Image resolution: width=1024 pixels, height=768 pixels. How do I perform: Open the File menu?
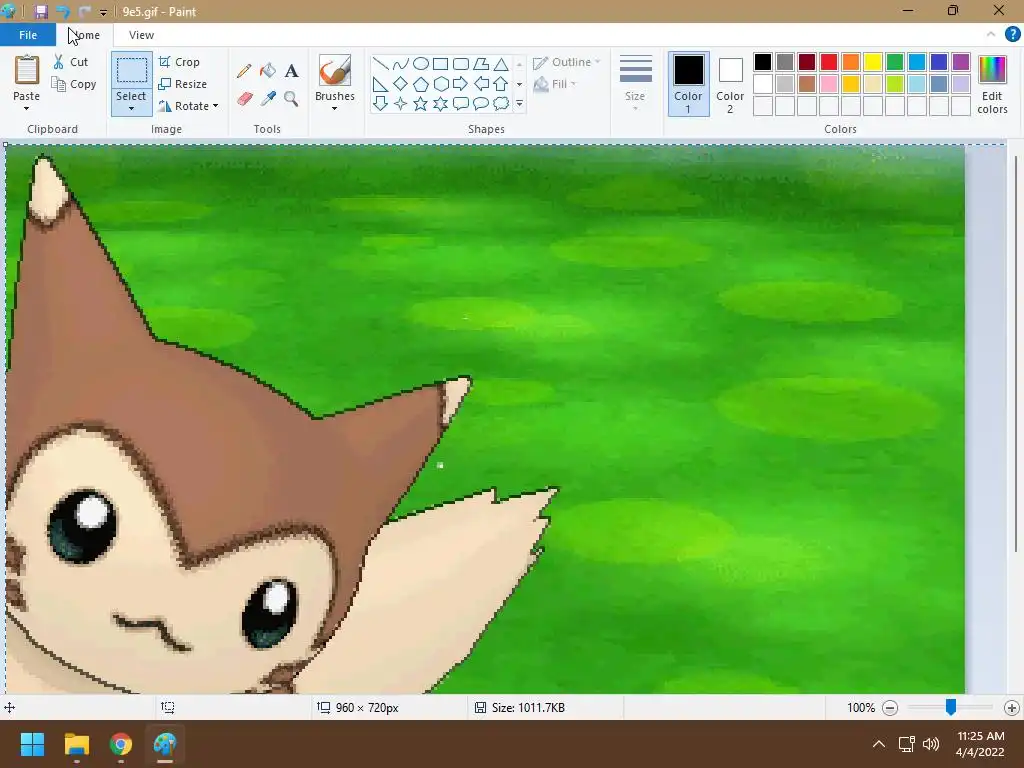tap(27, 35)
